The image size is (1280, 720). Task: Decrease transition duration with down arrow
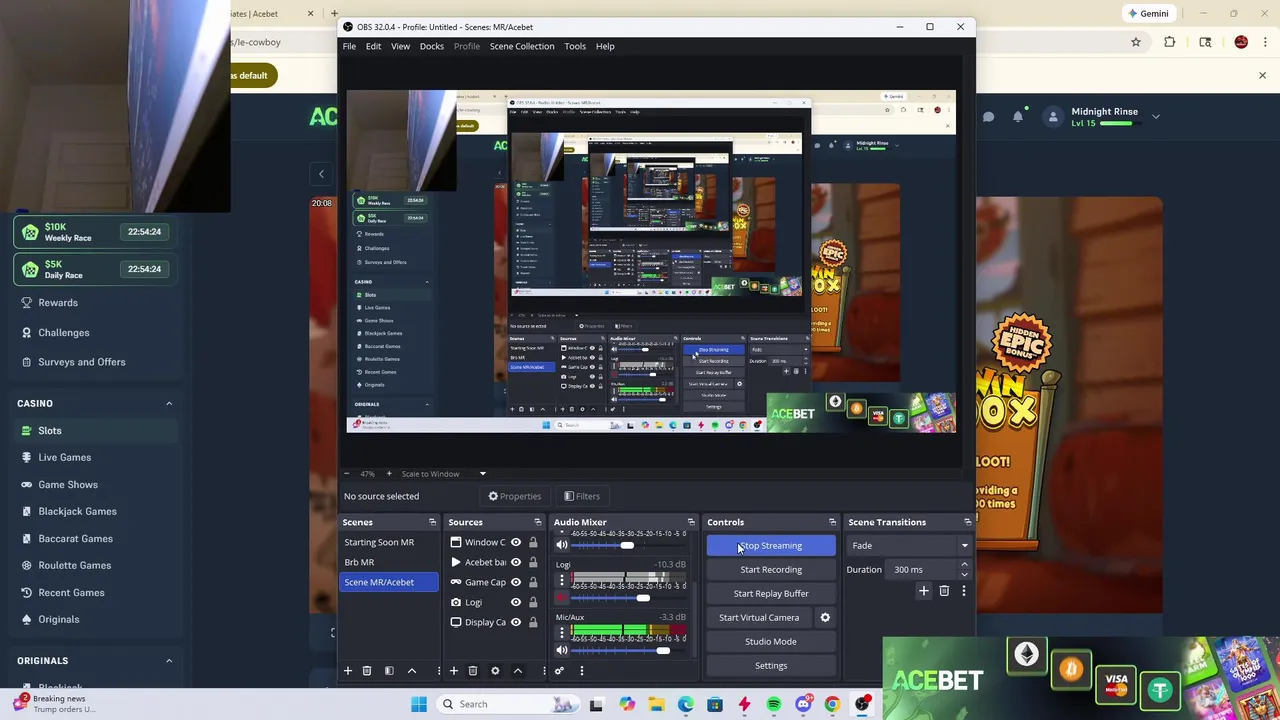(x=964, y=574)
